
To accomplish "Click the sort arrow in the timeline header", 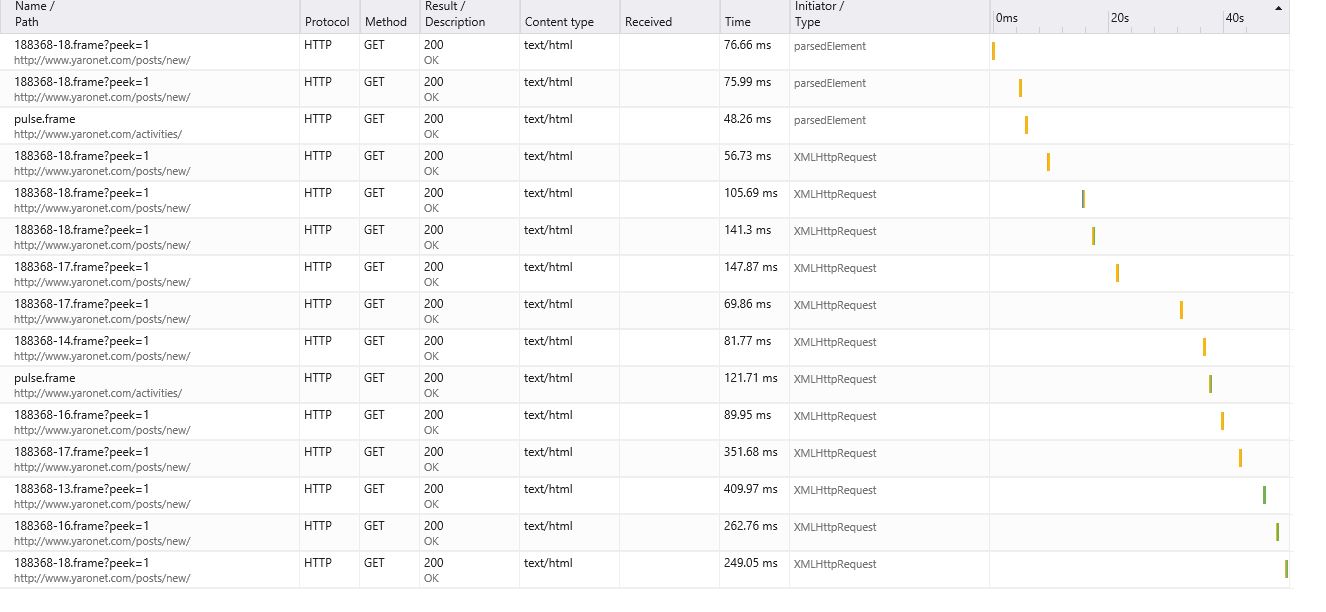I will click(1278, 8).
